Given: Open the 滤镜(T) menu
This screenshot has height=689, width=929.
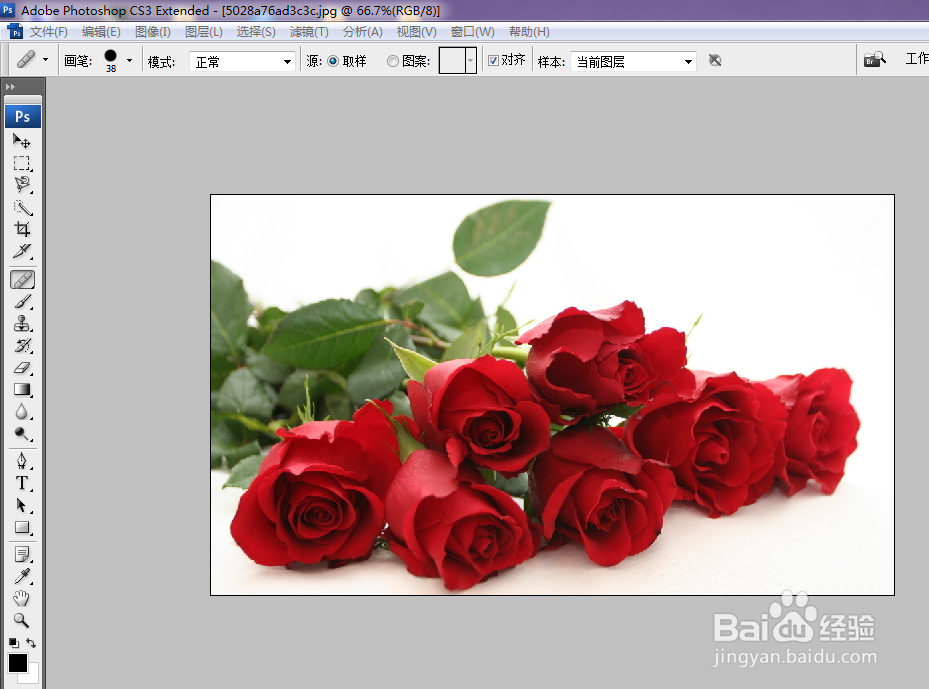Looking at the screenshot, I should (x=309, y=32).
